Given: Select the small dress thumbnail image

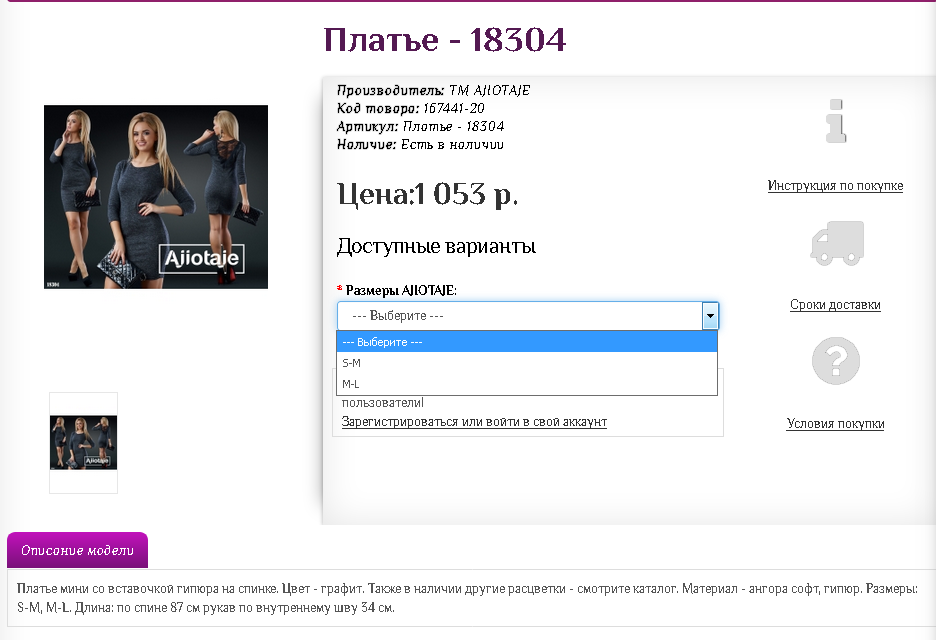Looking at the screenshot, I should click(x=83, y=443).
